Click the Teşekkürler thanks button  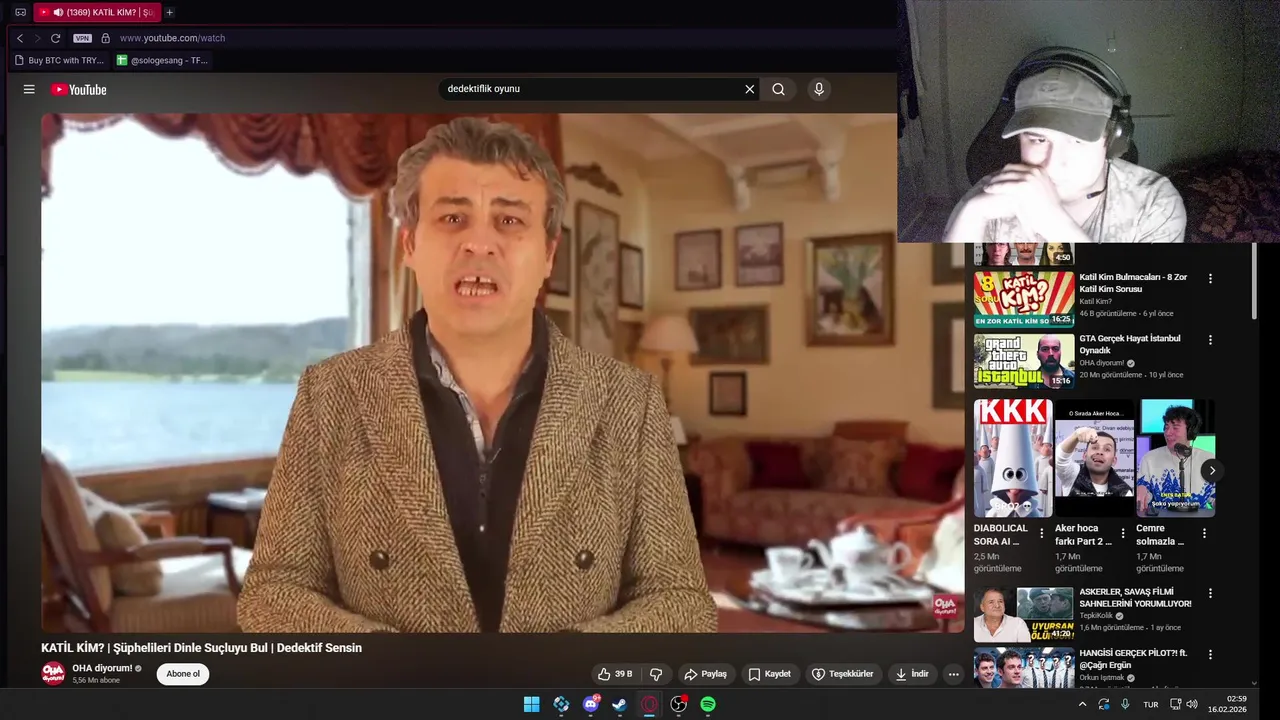pyautogui.click(x=842, y=674)
